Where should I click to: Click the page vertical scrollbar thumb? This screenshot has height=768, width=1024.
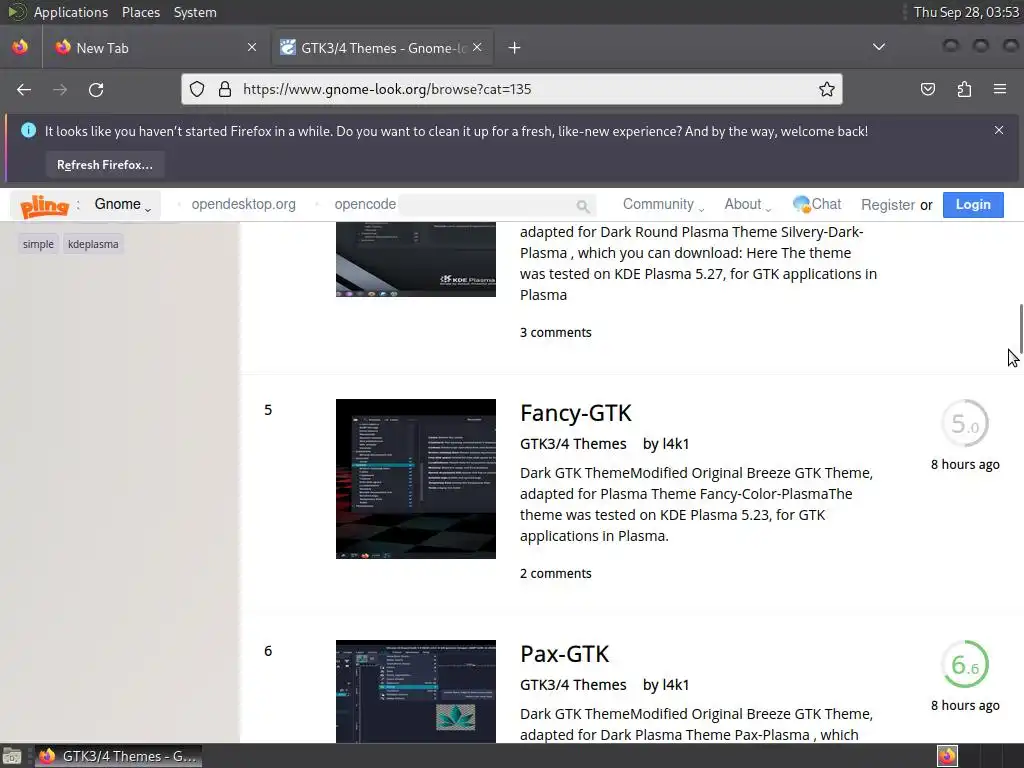(x=1020, y=328)
